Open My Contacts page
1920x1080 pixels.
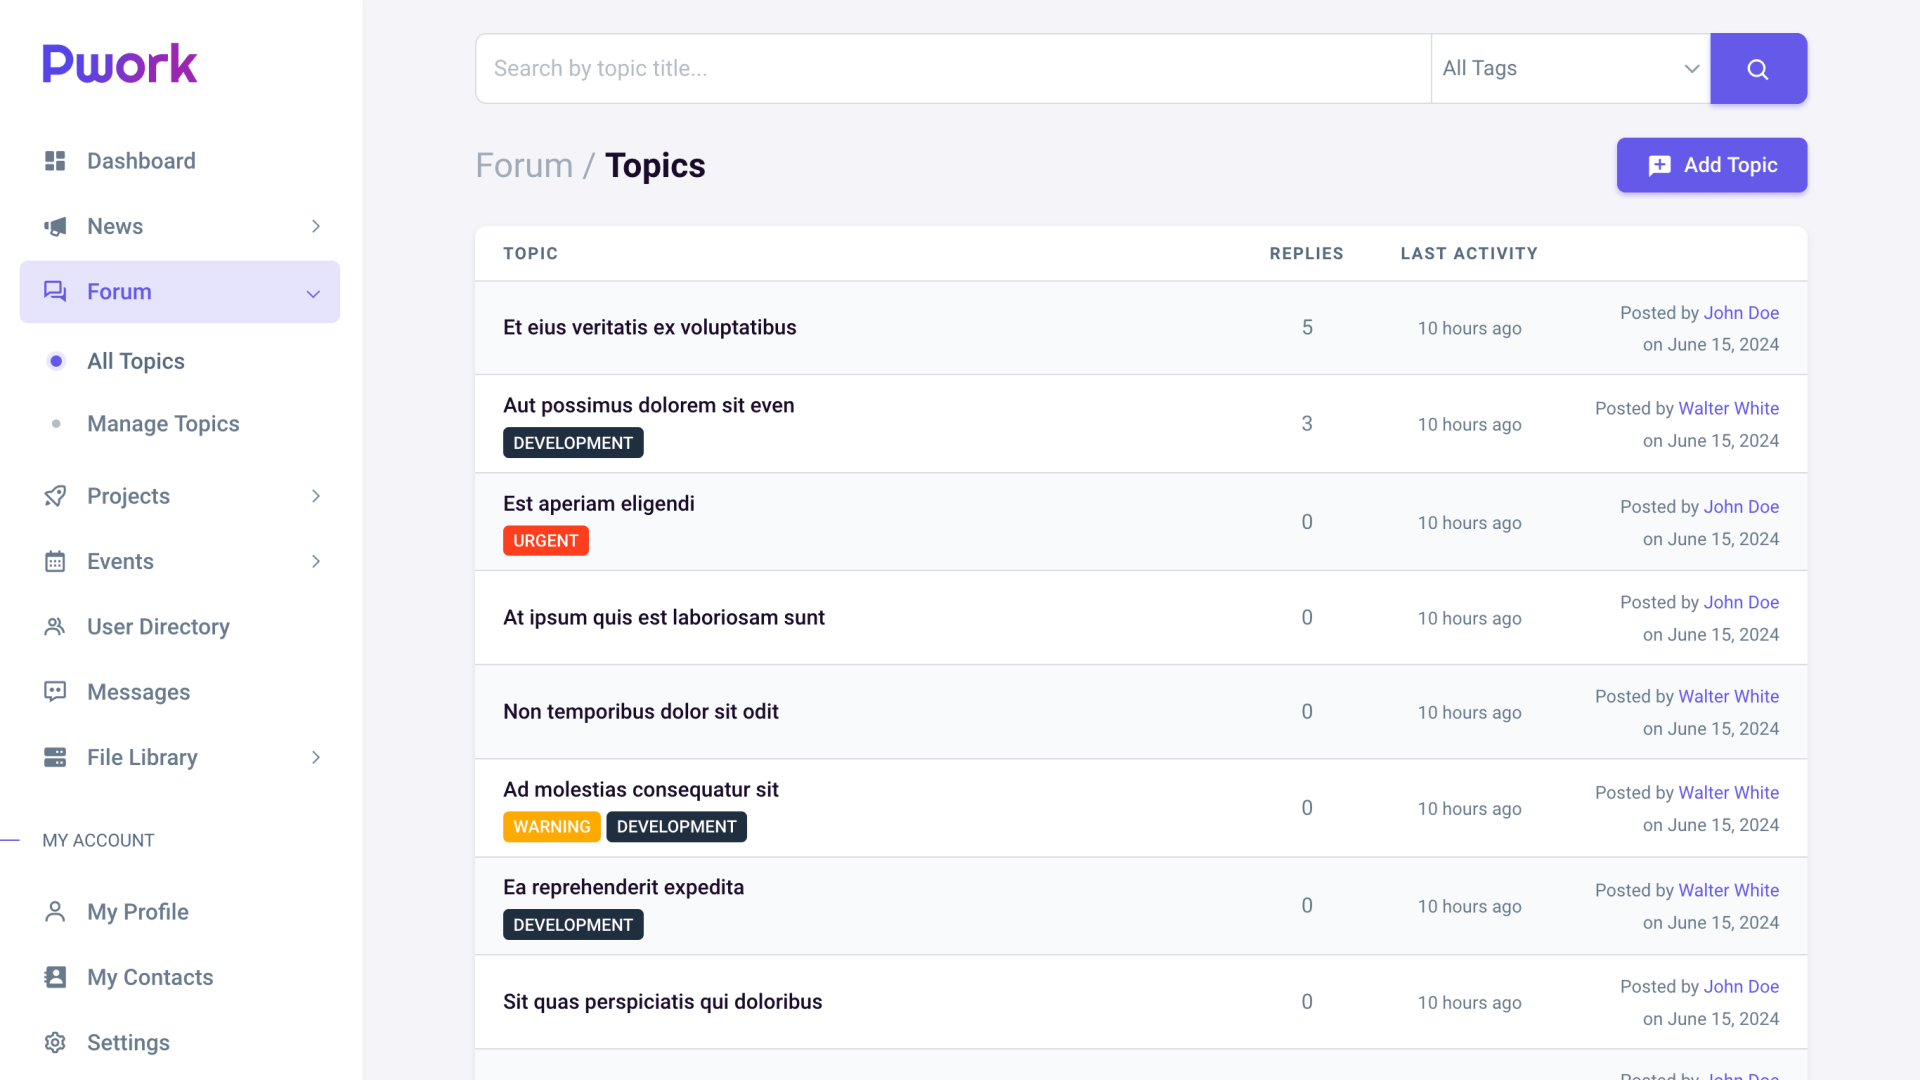(180, 977)
